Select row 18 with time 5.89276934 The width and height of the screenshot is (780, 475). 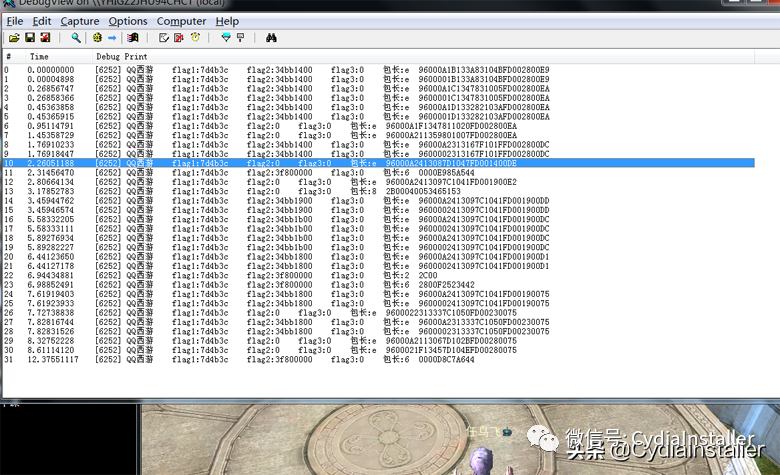pos(379,238)
